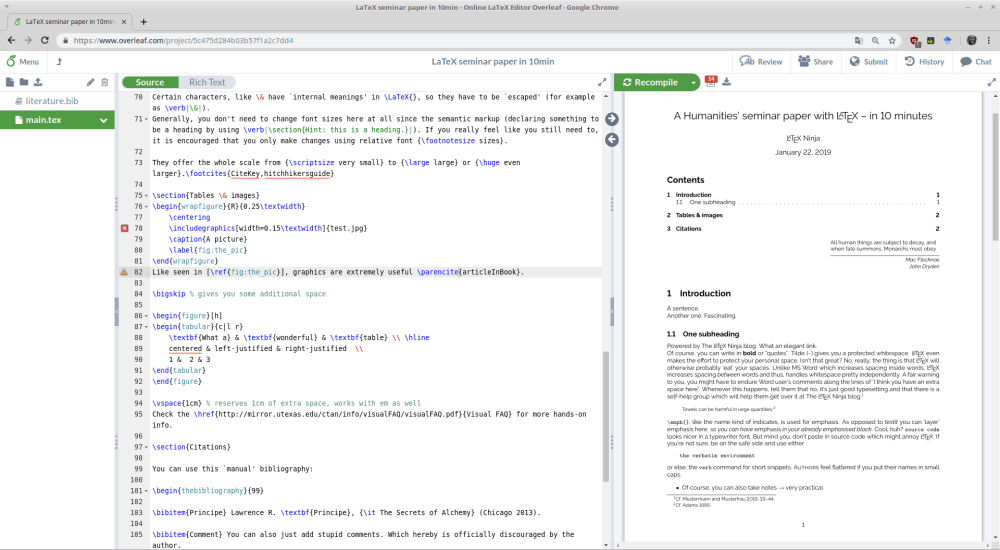The image size is (1000, 550).
Task: Click the rename pencil icon
Action: point(90,82)
